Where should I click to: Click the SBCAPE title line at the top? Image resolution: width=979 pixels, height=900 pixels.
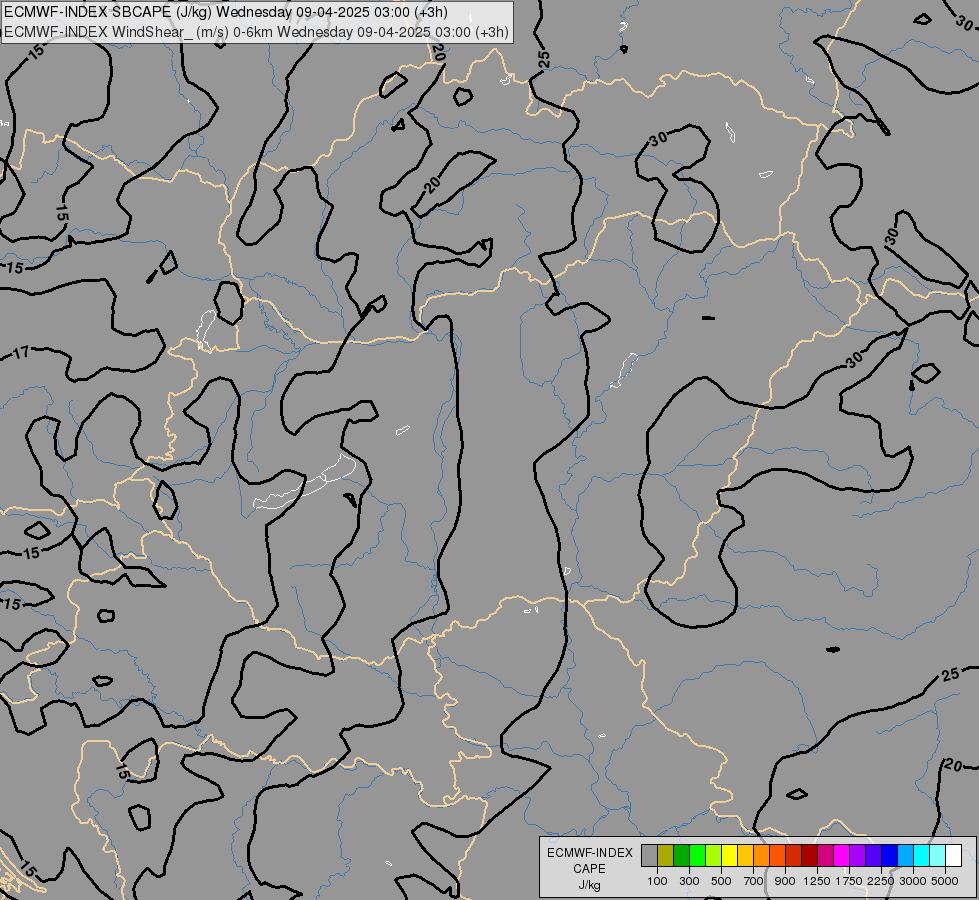225,12
